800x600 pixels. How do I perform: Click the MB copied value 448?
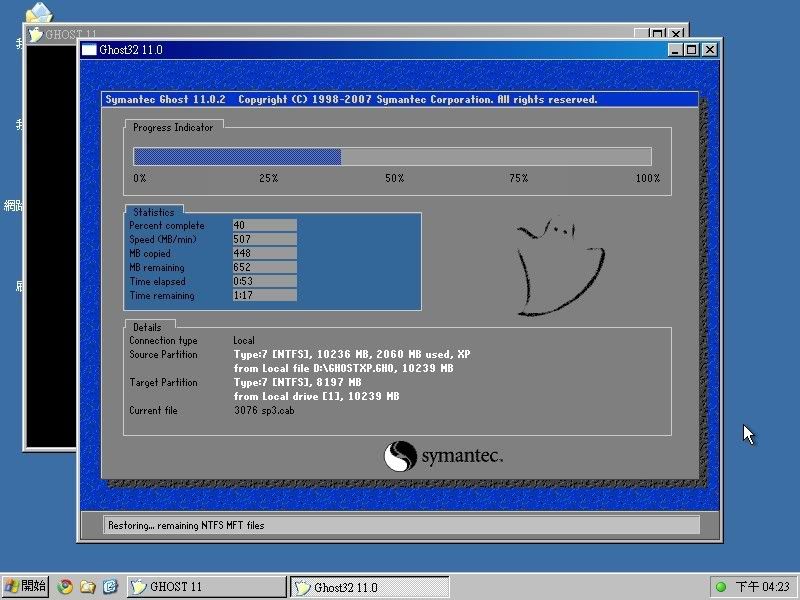264,253
